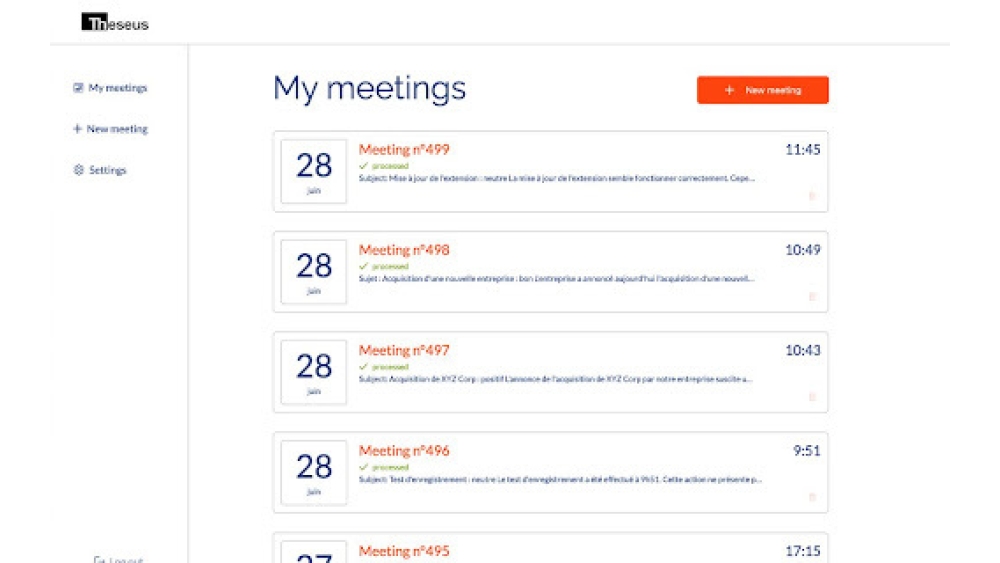The image size is (1000, 563).
Task: Delete Meeting n°499 with its trash icon
Action: coord(812,196)
